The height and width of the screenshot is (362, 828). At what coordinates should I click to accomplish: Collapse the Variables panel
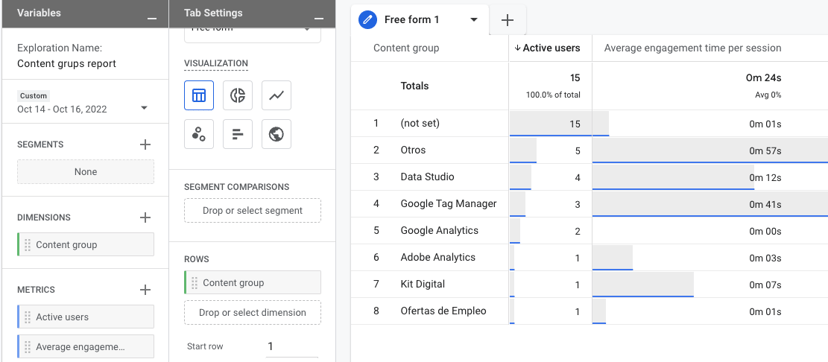[152, 18]
